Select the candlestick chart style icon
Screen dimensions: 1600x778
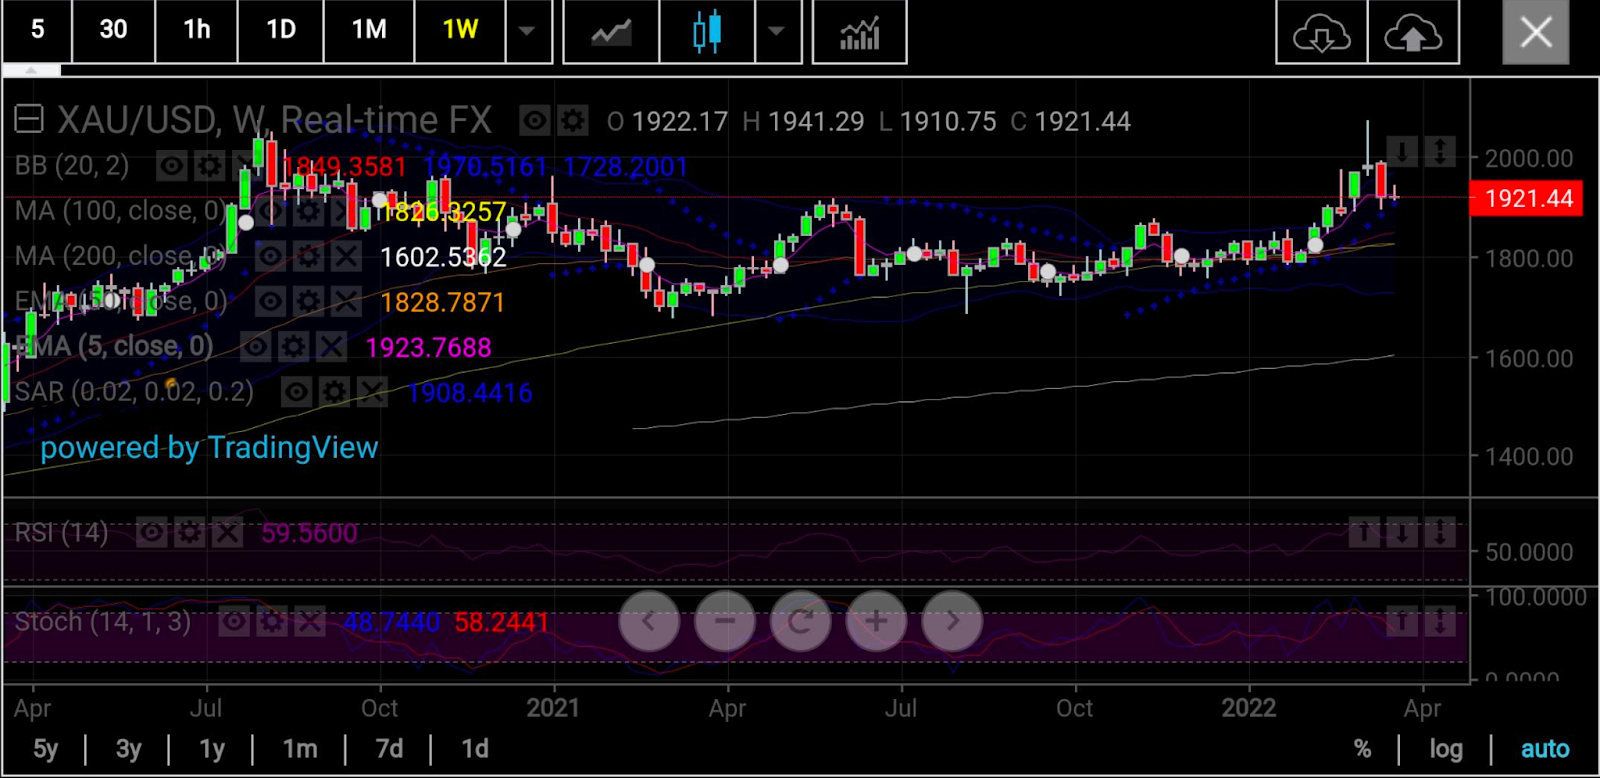coord(707,32)
